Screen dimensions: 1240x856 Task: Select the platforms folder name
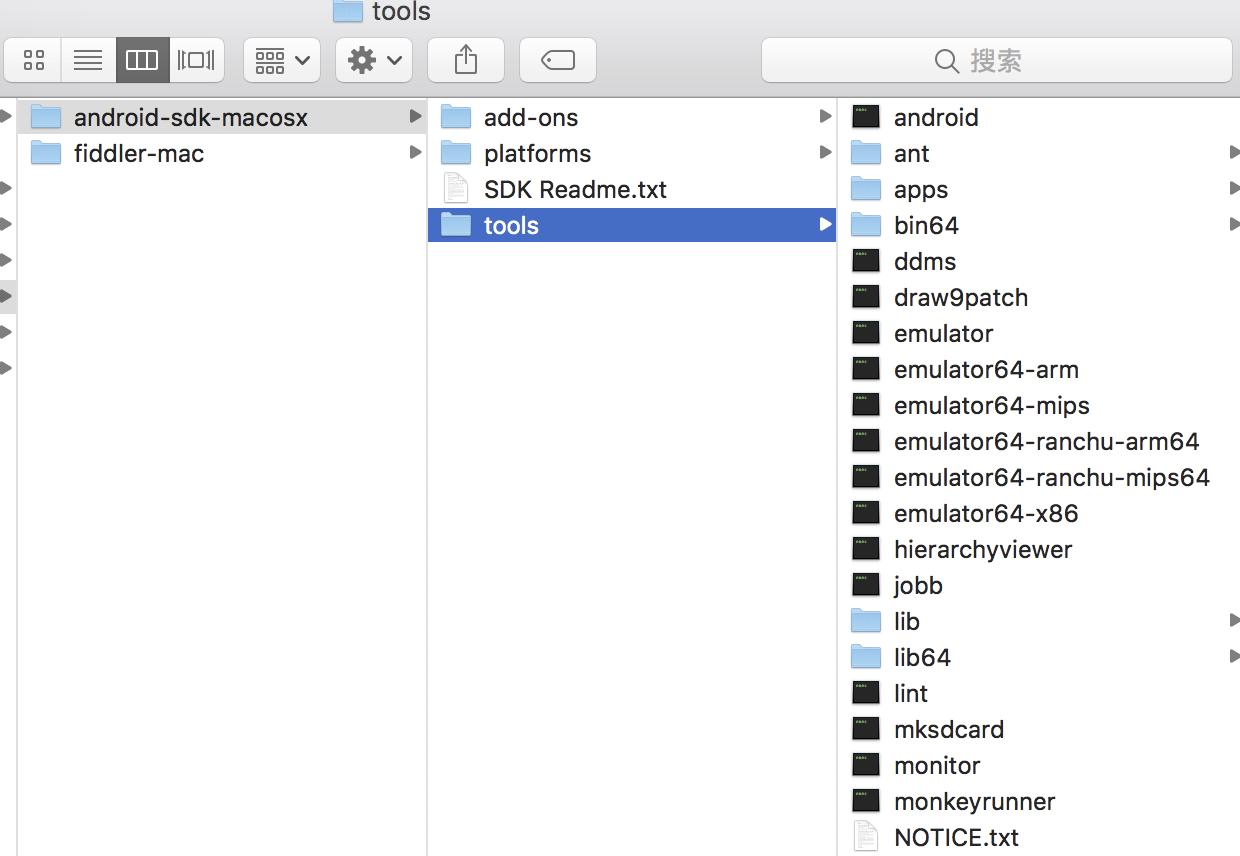pos(537,153)
